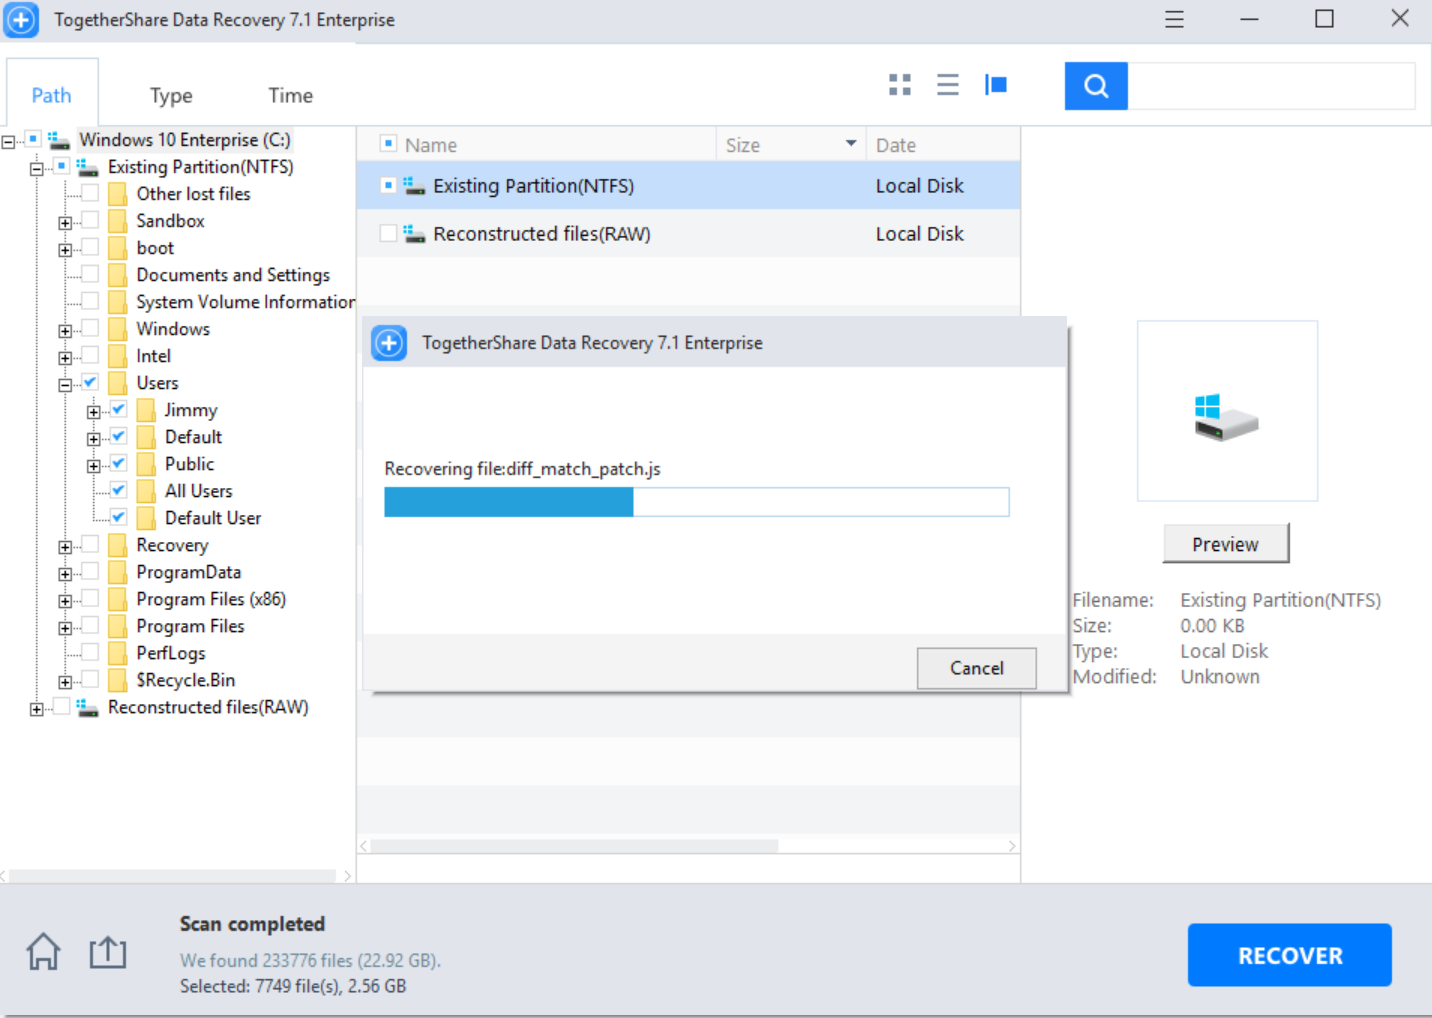Click the file list horizontal scrollbar
This screenshot has width=1432, height=1018.
click(574, 846)
